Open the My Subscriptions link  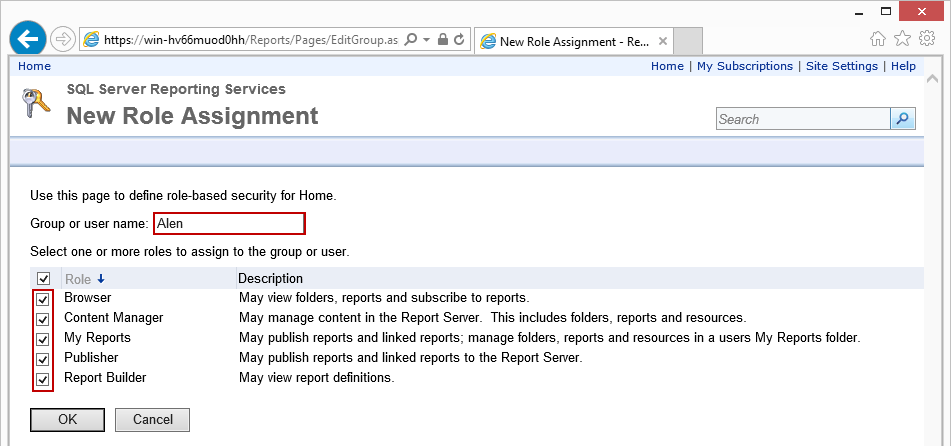(x=744, y=66)
